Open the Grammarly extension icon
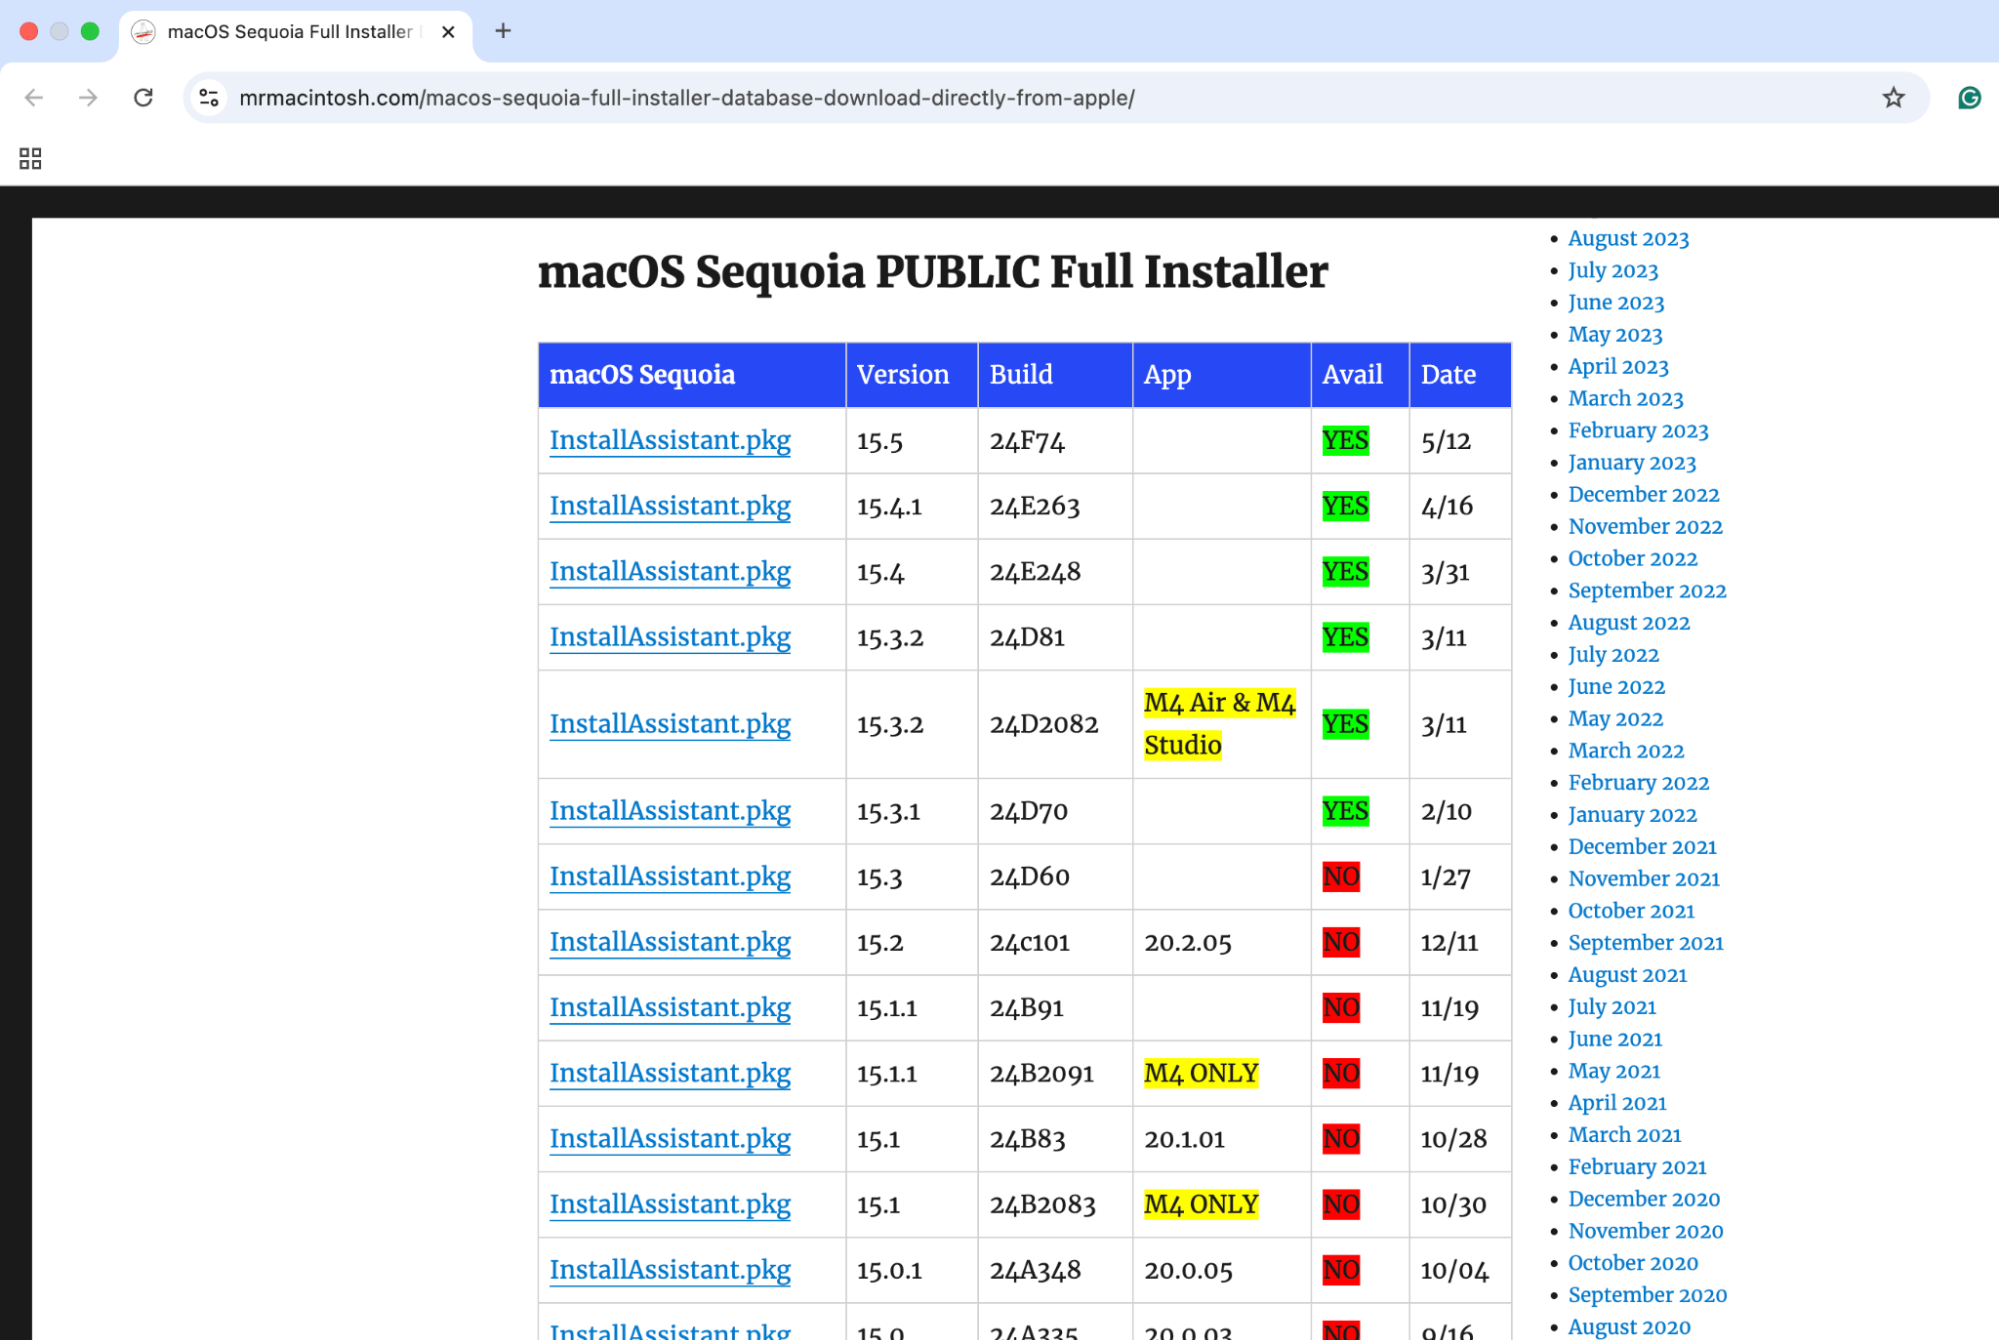This screenshot has width=1999, height=1341. point(1968,97)
